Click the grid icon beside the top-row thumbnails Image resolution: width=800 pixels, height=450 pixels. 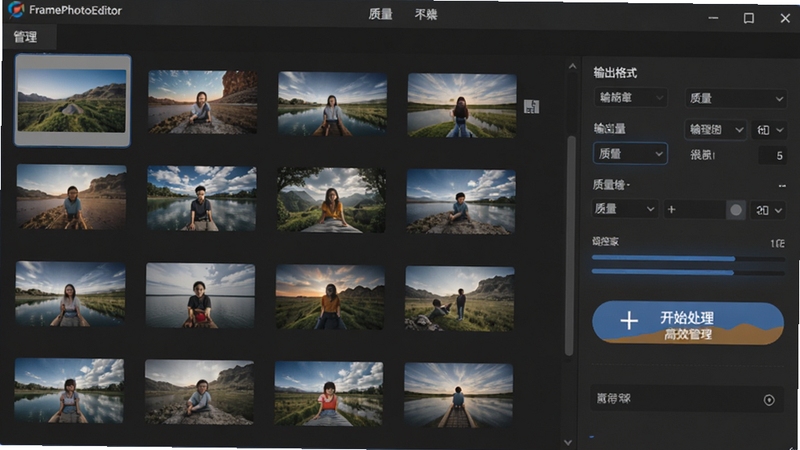532,106
